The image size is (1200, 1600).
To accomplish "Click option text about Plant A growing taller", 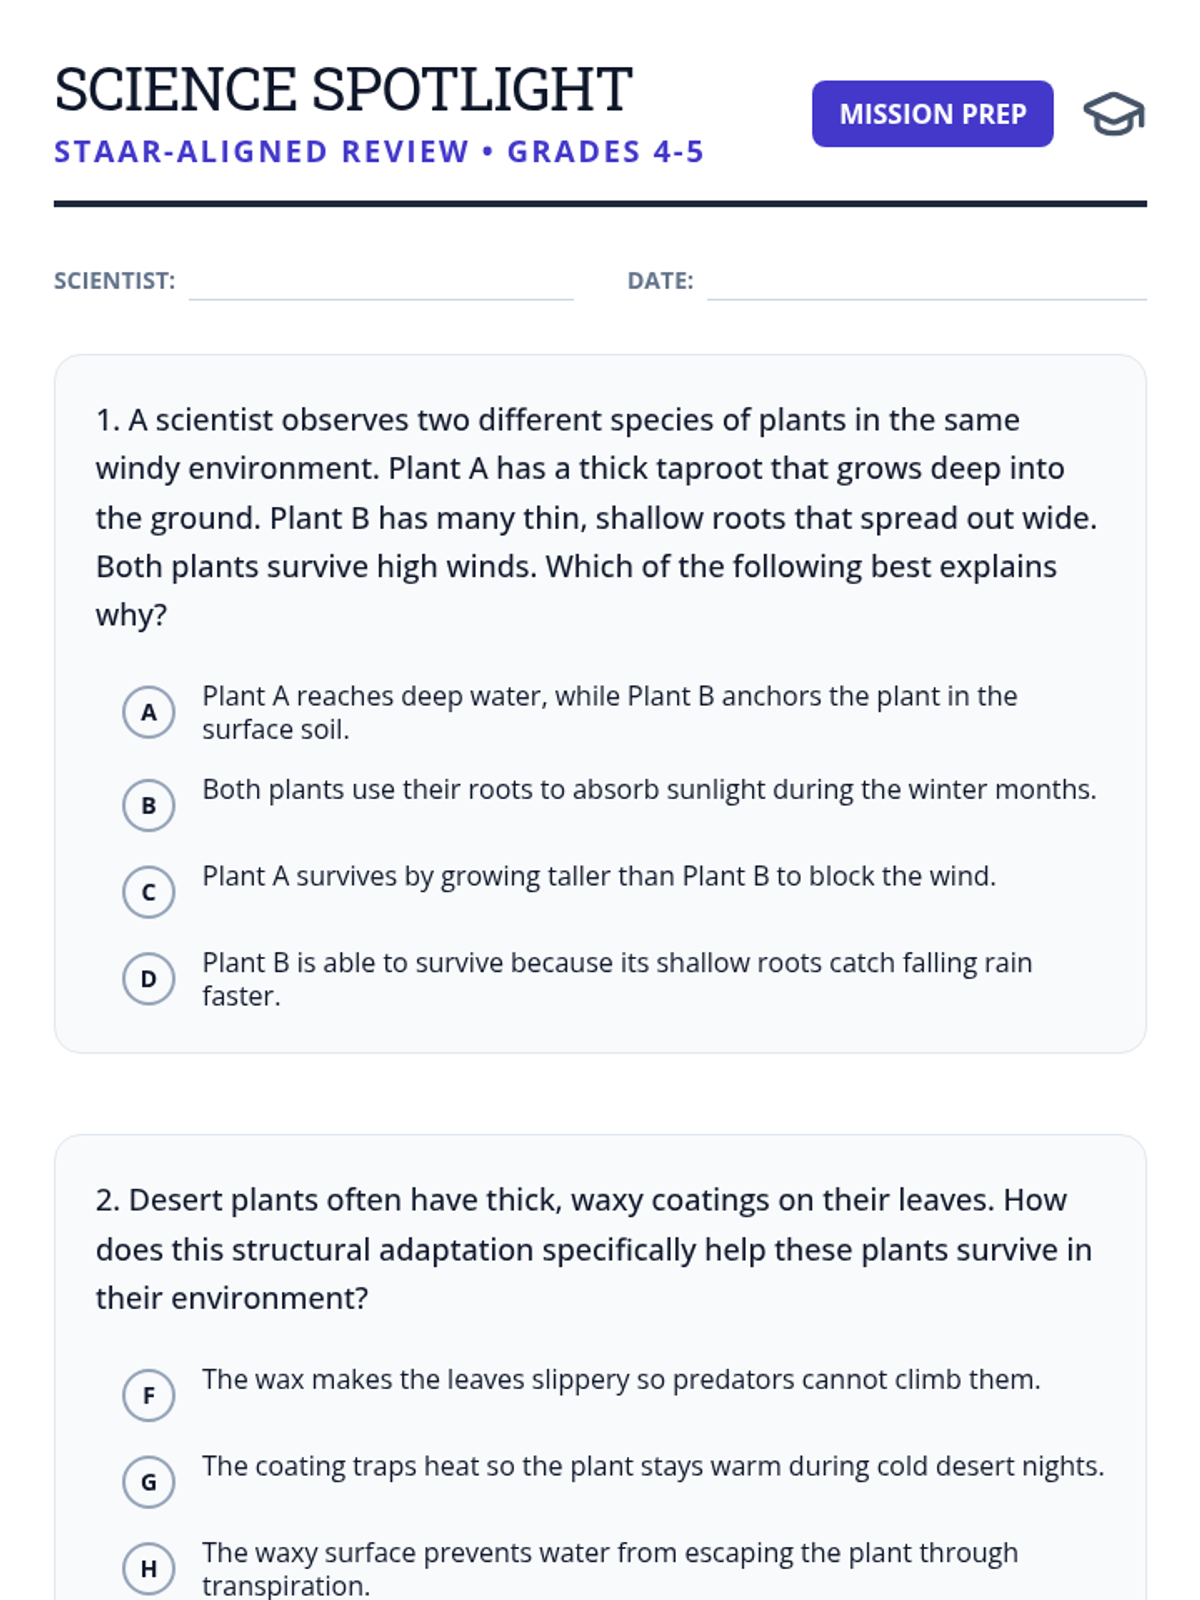I will click(x=599, y=877).
